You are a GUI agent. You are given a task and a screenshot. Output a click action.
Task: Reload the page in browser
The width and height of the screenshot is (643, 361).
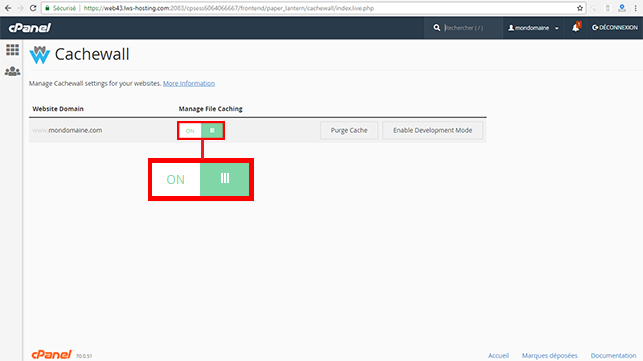click(x=33, y=8)
